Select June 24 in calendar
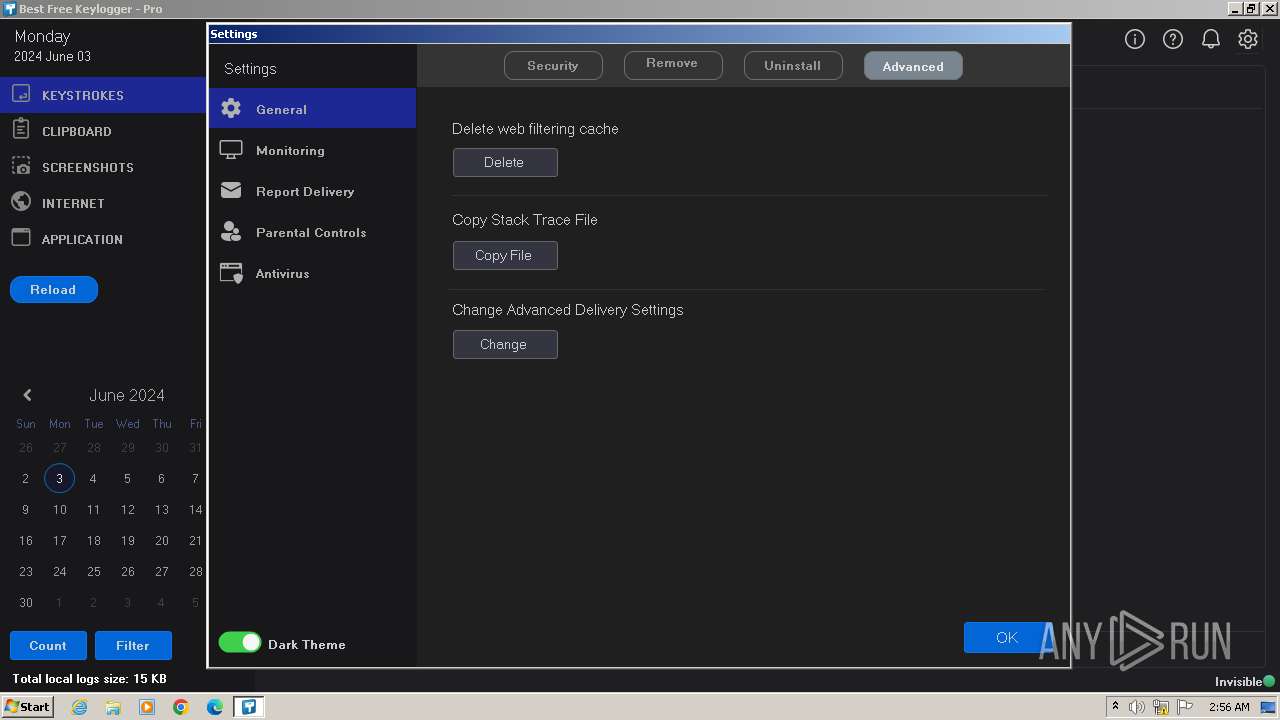This screenshot has width=1280, height=720. tap(59, 571)
